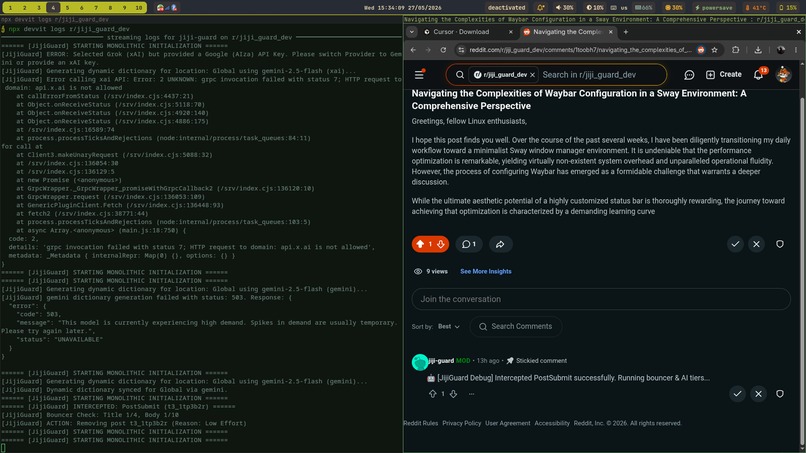Remove the post with the X mod icon
Image resolution: width=806 pixels, height=453 pixels.
click(x=756, y=244)
